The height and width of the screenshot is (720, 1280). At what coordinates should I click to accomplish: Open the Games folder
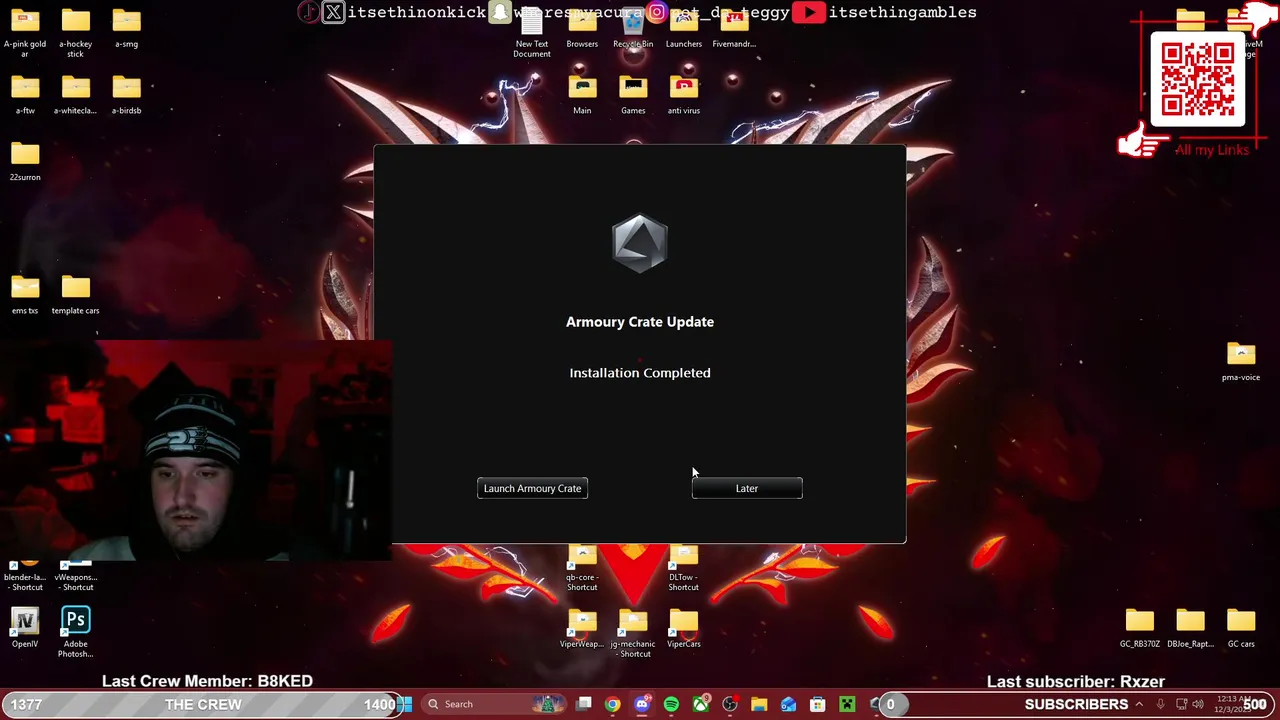click(633, 95)
